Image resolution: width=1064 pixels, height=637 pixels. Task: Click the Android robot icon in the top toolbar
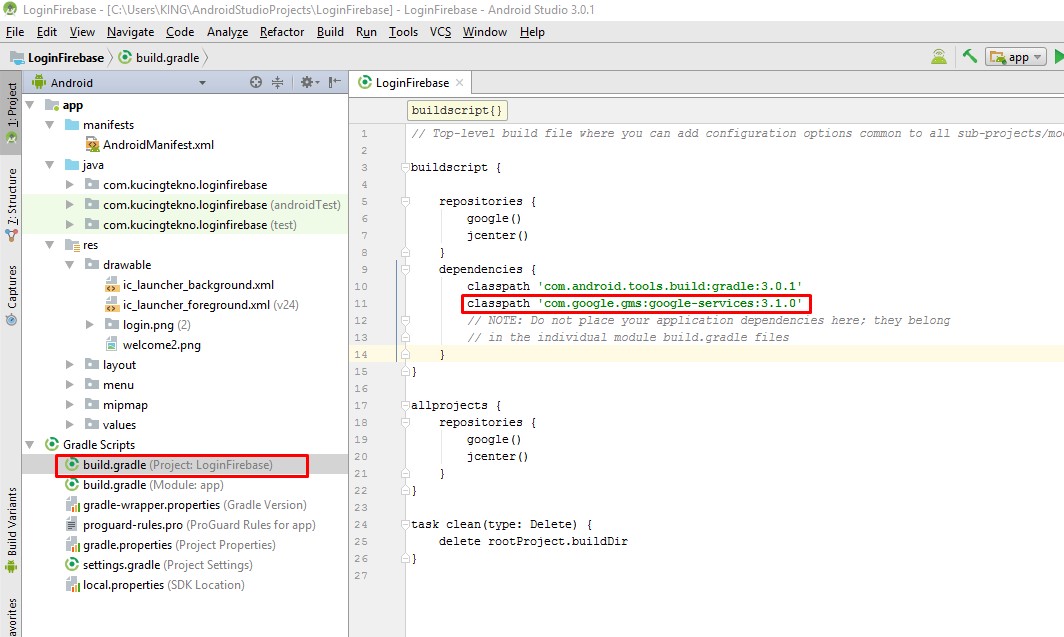pyautogui.click(x=939, y=57)
